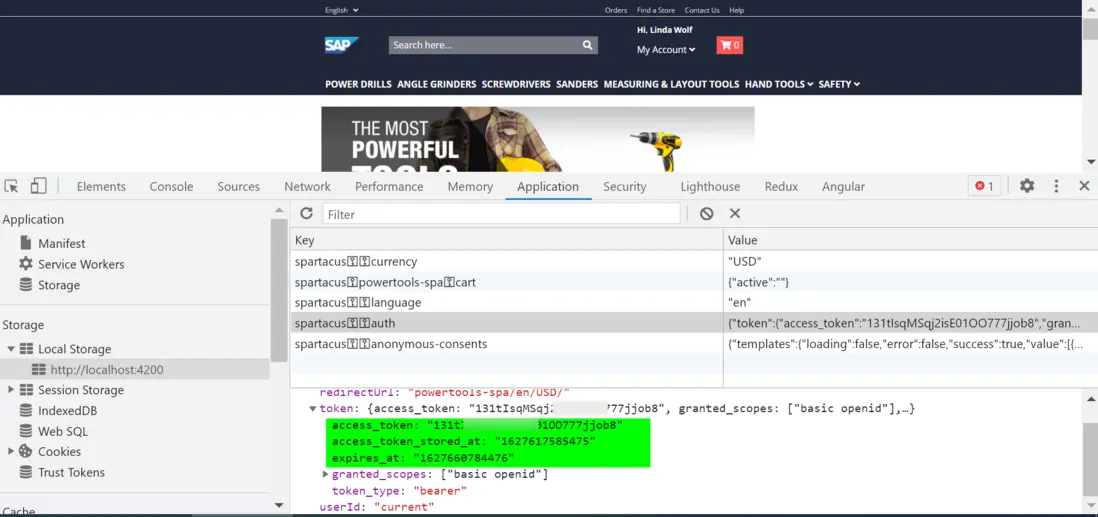Open the My Account dropdown

pyautogui.click(x=666, y=50)
